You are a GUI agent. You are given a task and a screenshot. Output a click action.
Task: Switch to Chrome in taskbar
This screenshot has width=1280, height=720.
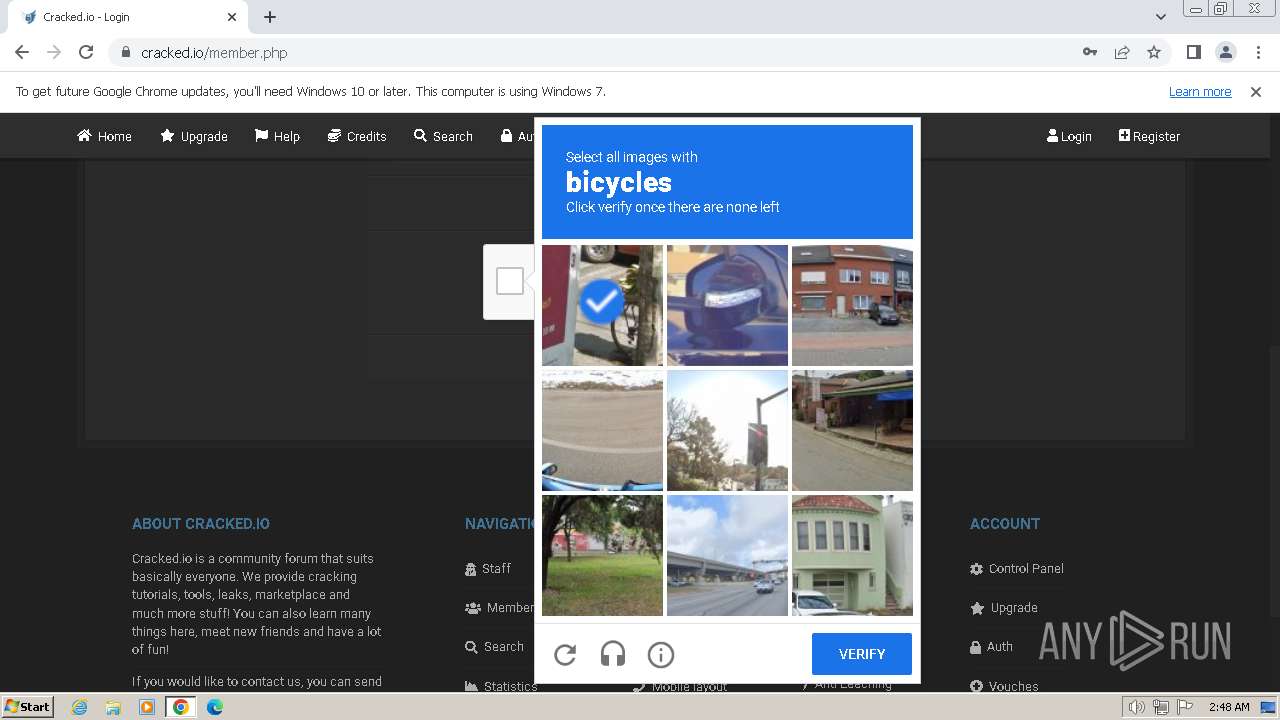[x=181, y=707]
